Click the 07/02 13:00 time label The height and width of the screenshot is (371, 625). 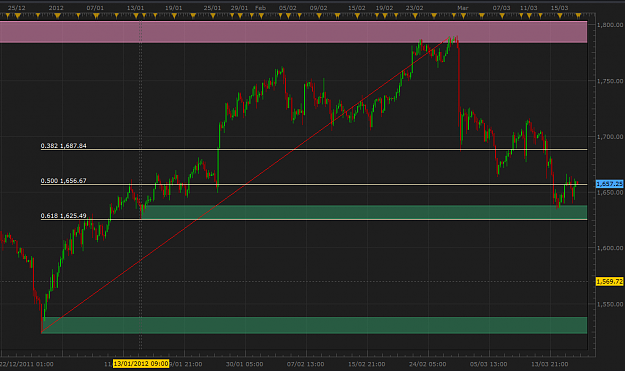click(305, 364)
